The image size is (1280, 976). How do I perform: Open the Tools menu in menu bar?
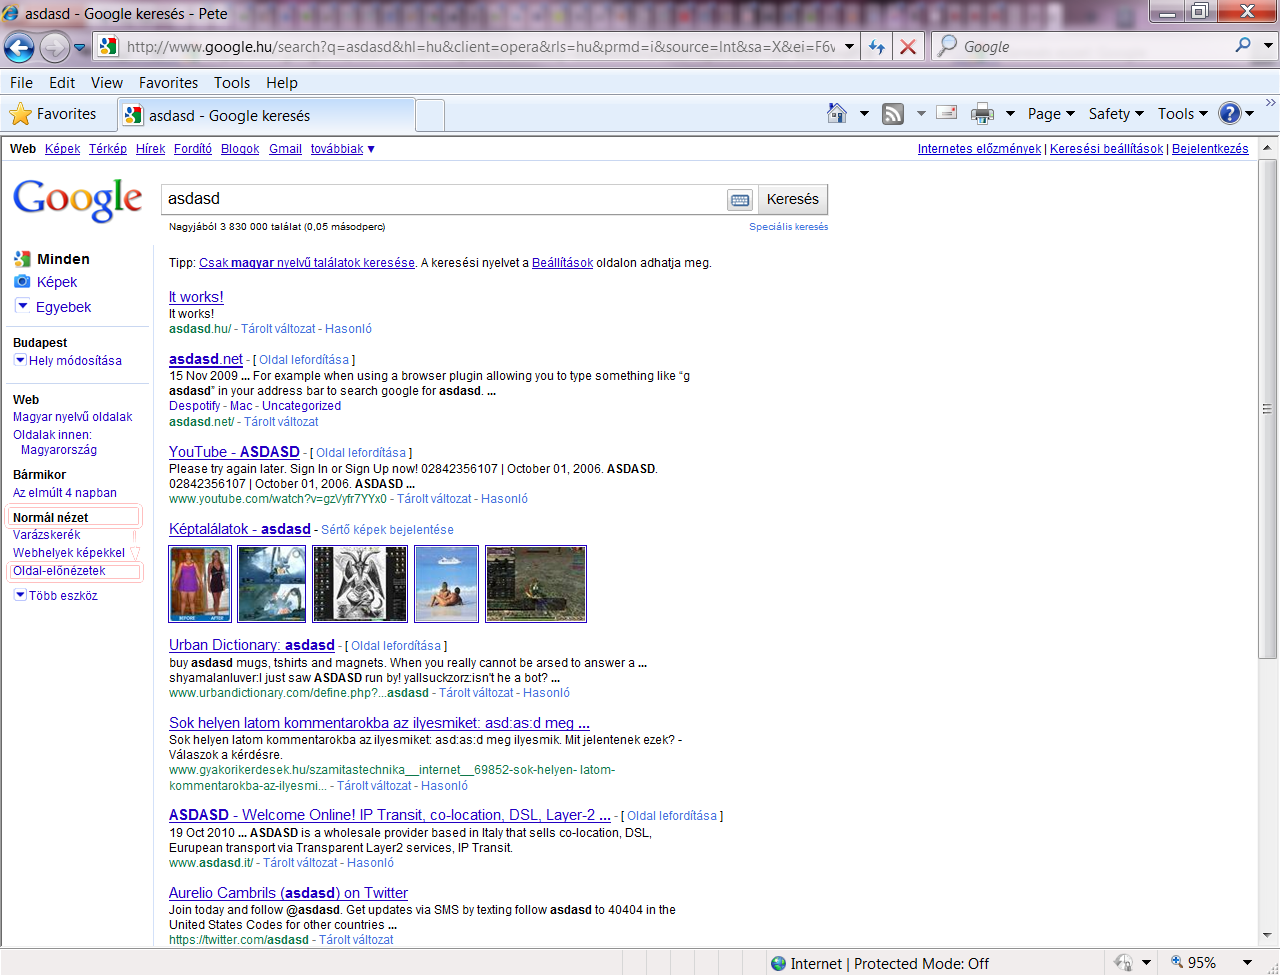(232, 83)
